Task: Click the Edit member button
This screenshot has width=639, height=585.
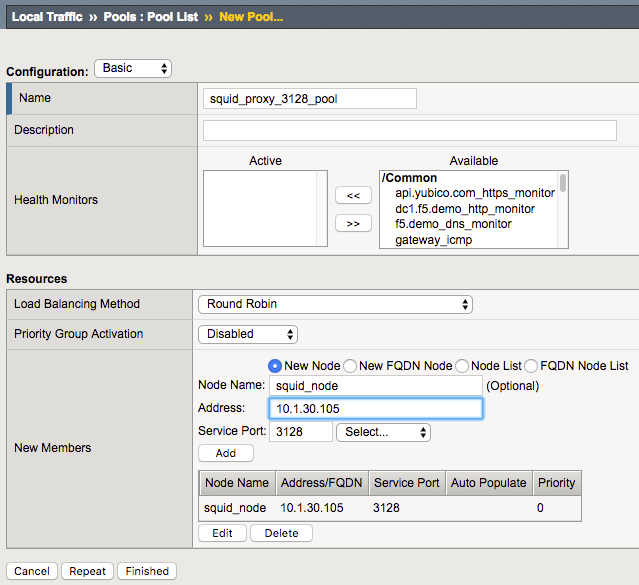Action: [x=222, y=533]
